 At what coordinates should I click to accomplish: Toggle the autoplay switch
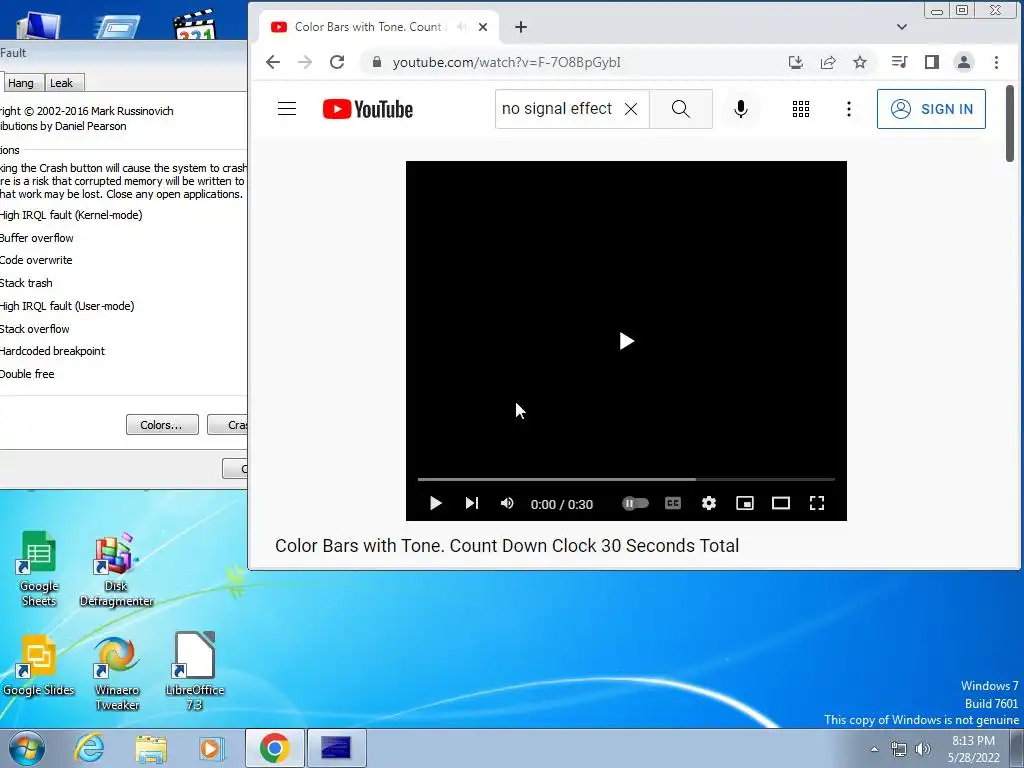[635, 503]
